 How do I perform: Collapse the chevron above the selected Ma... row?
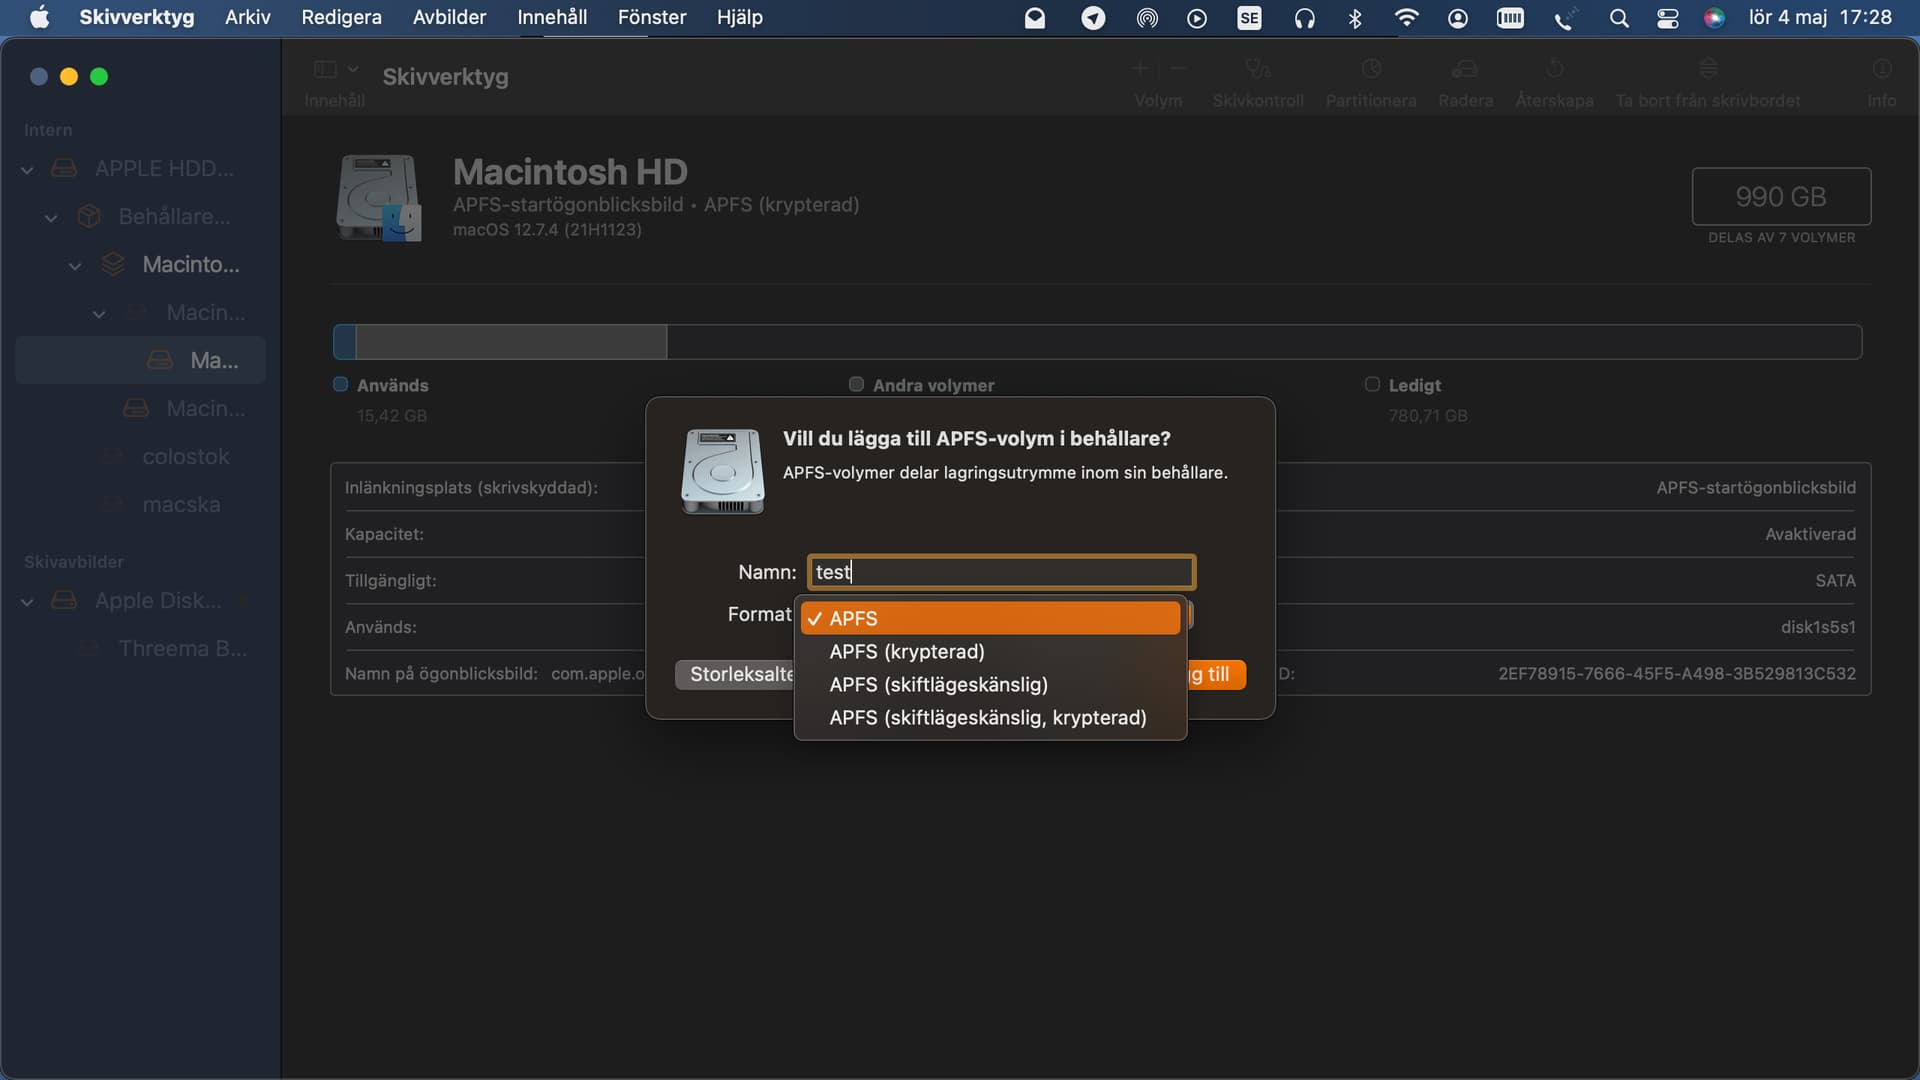coord(99,314)
